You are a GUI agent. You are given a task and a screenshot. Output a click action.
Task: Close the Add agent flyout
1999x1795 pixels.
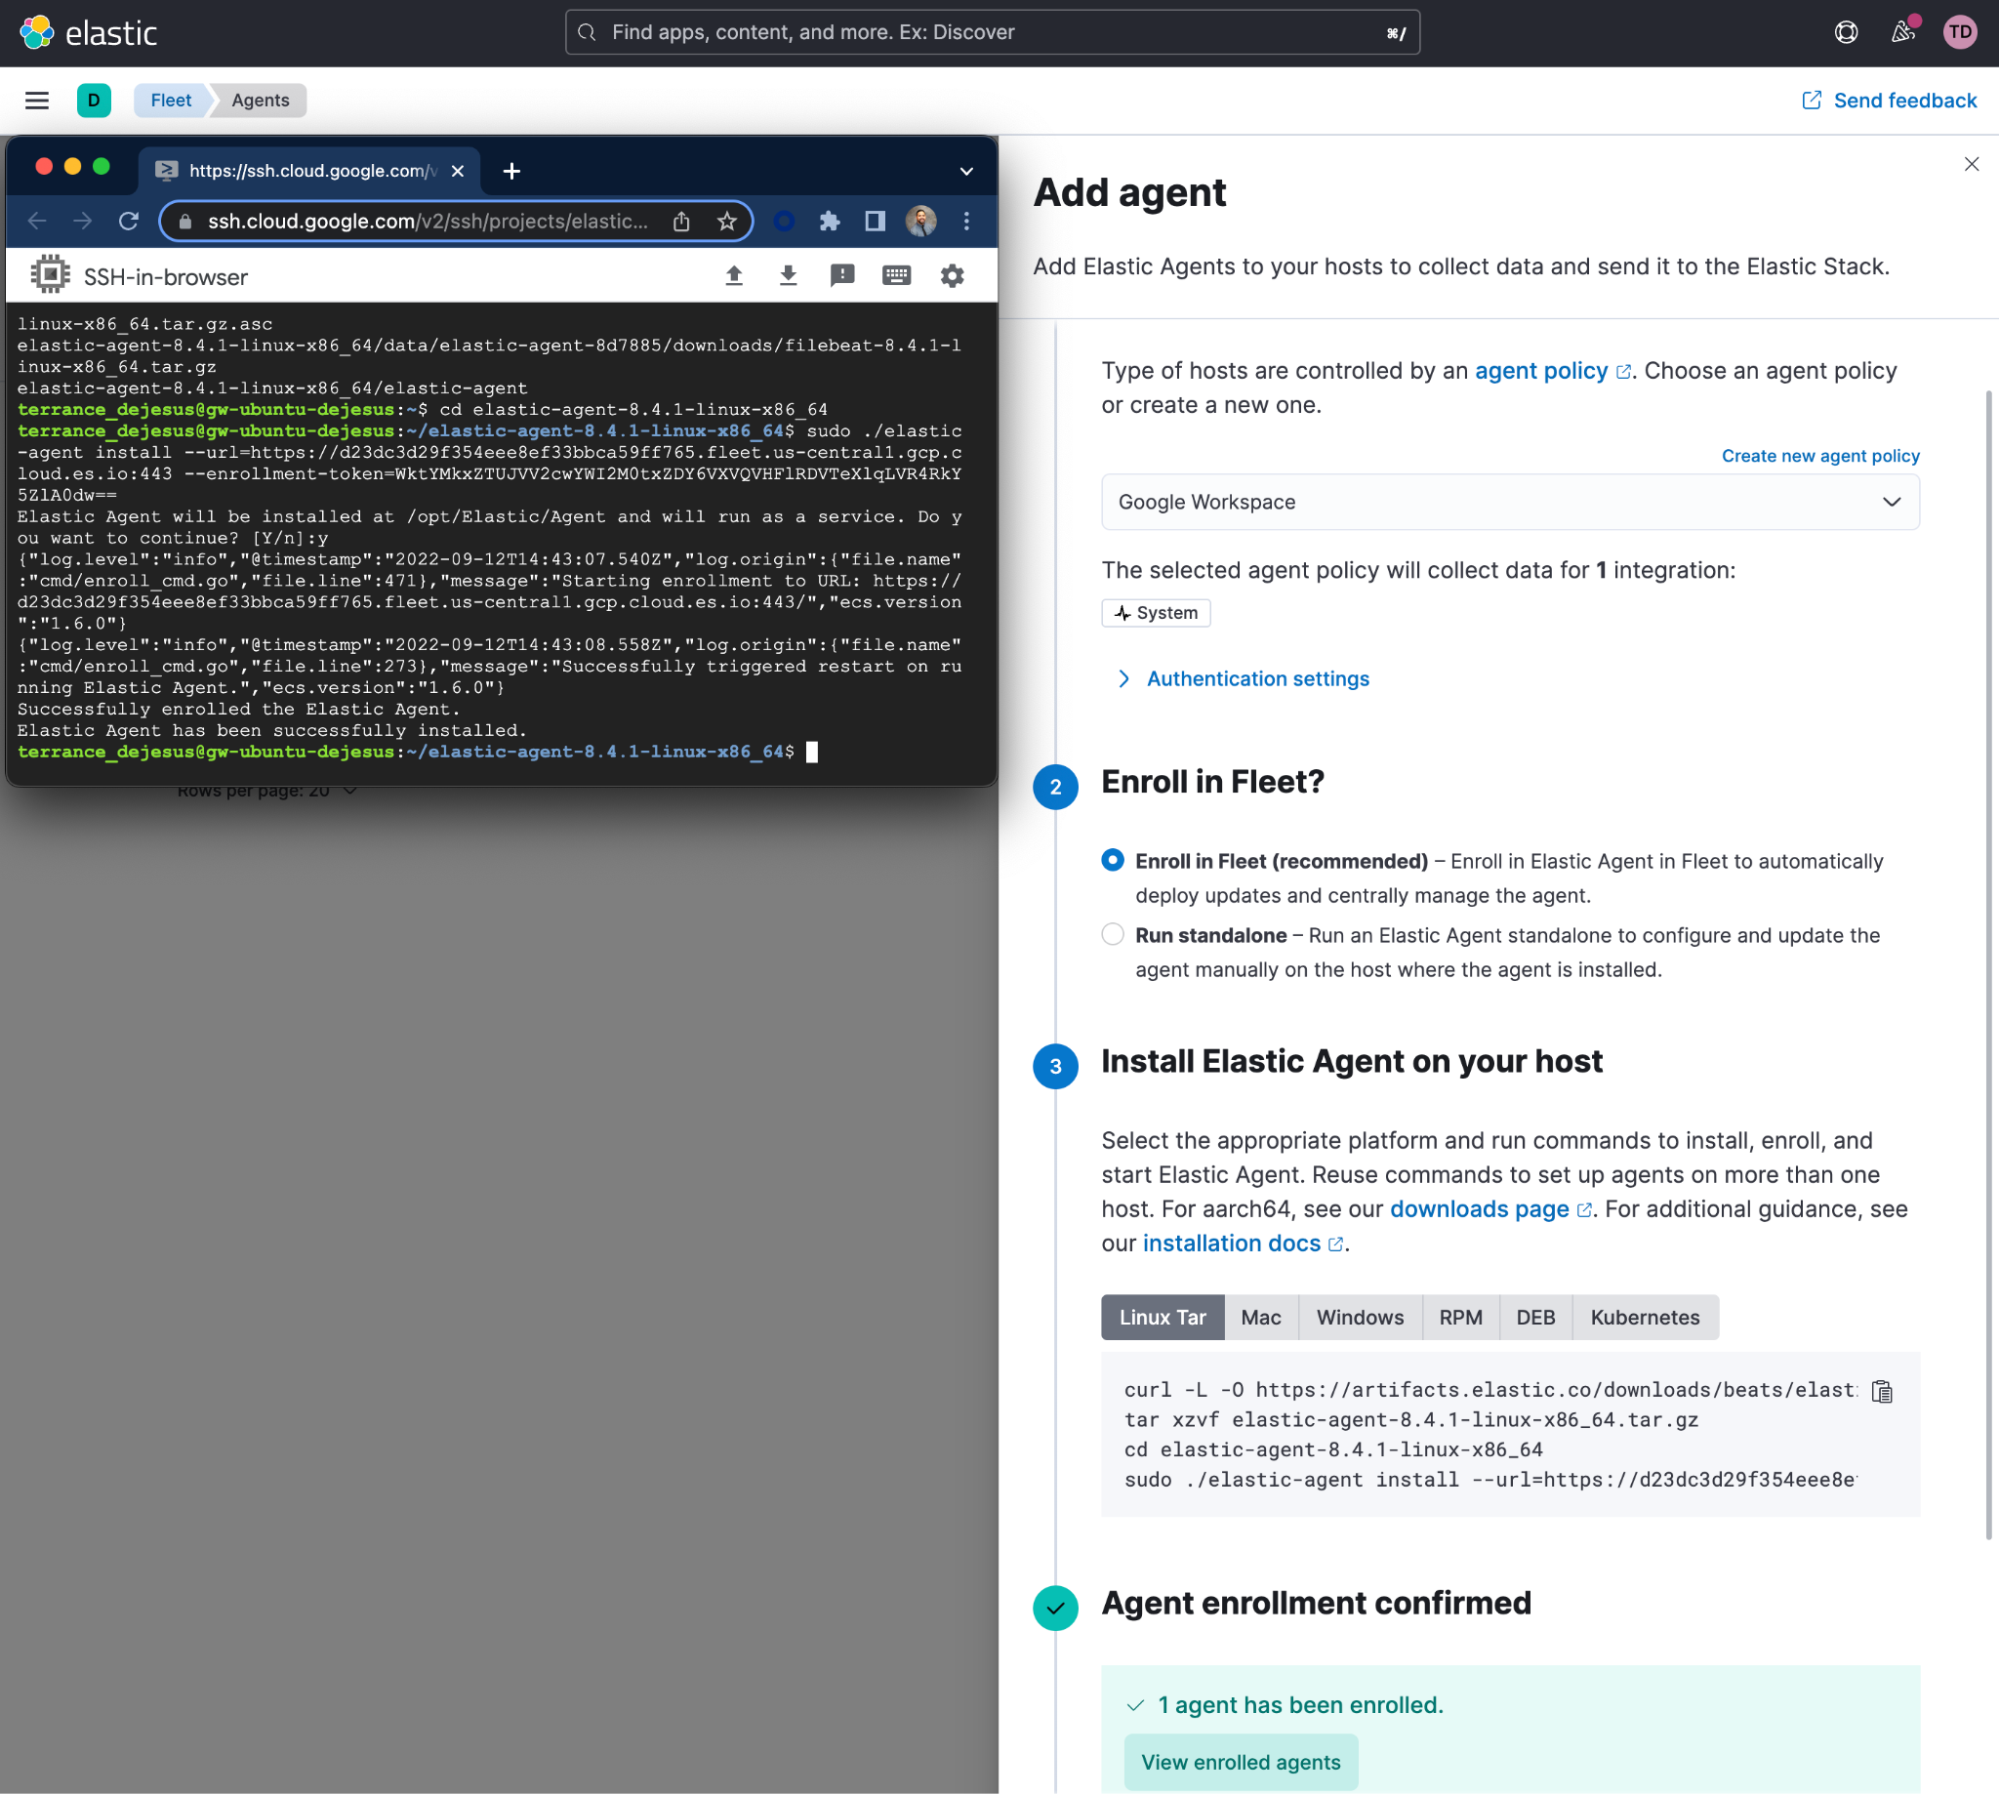[1971, 164]
